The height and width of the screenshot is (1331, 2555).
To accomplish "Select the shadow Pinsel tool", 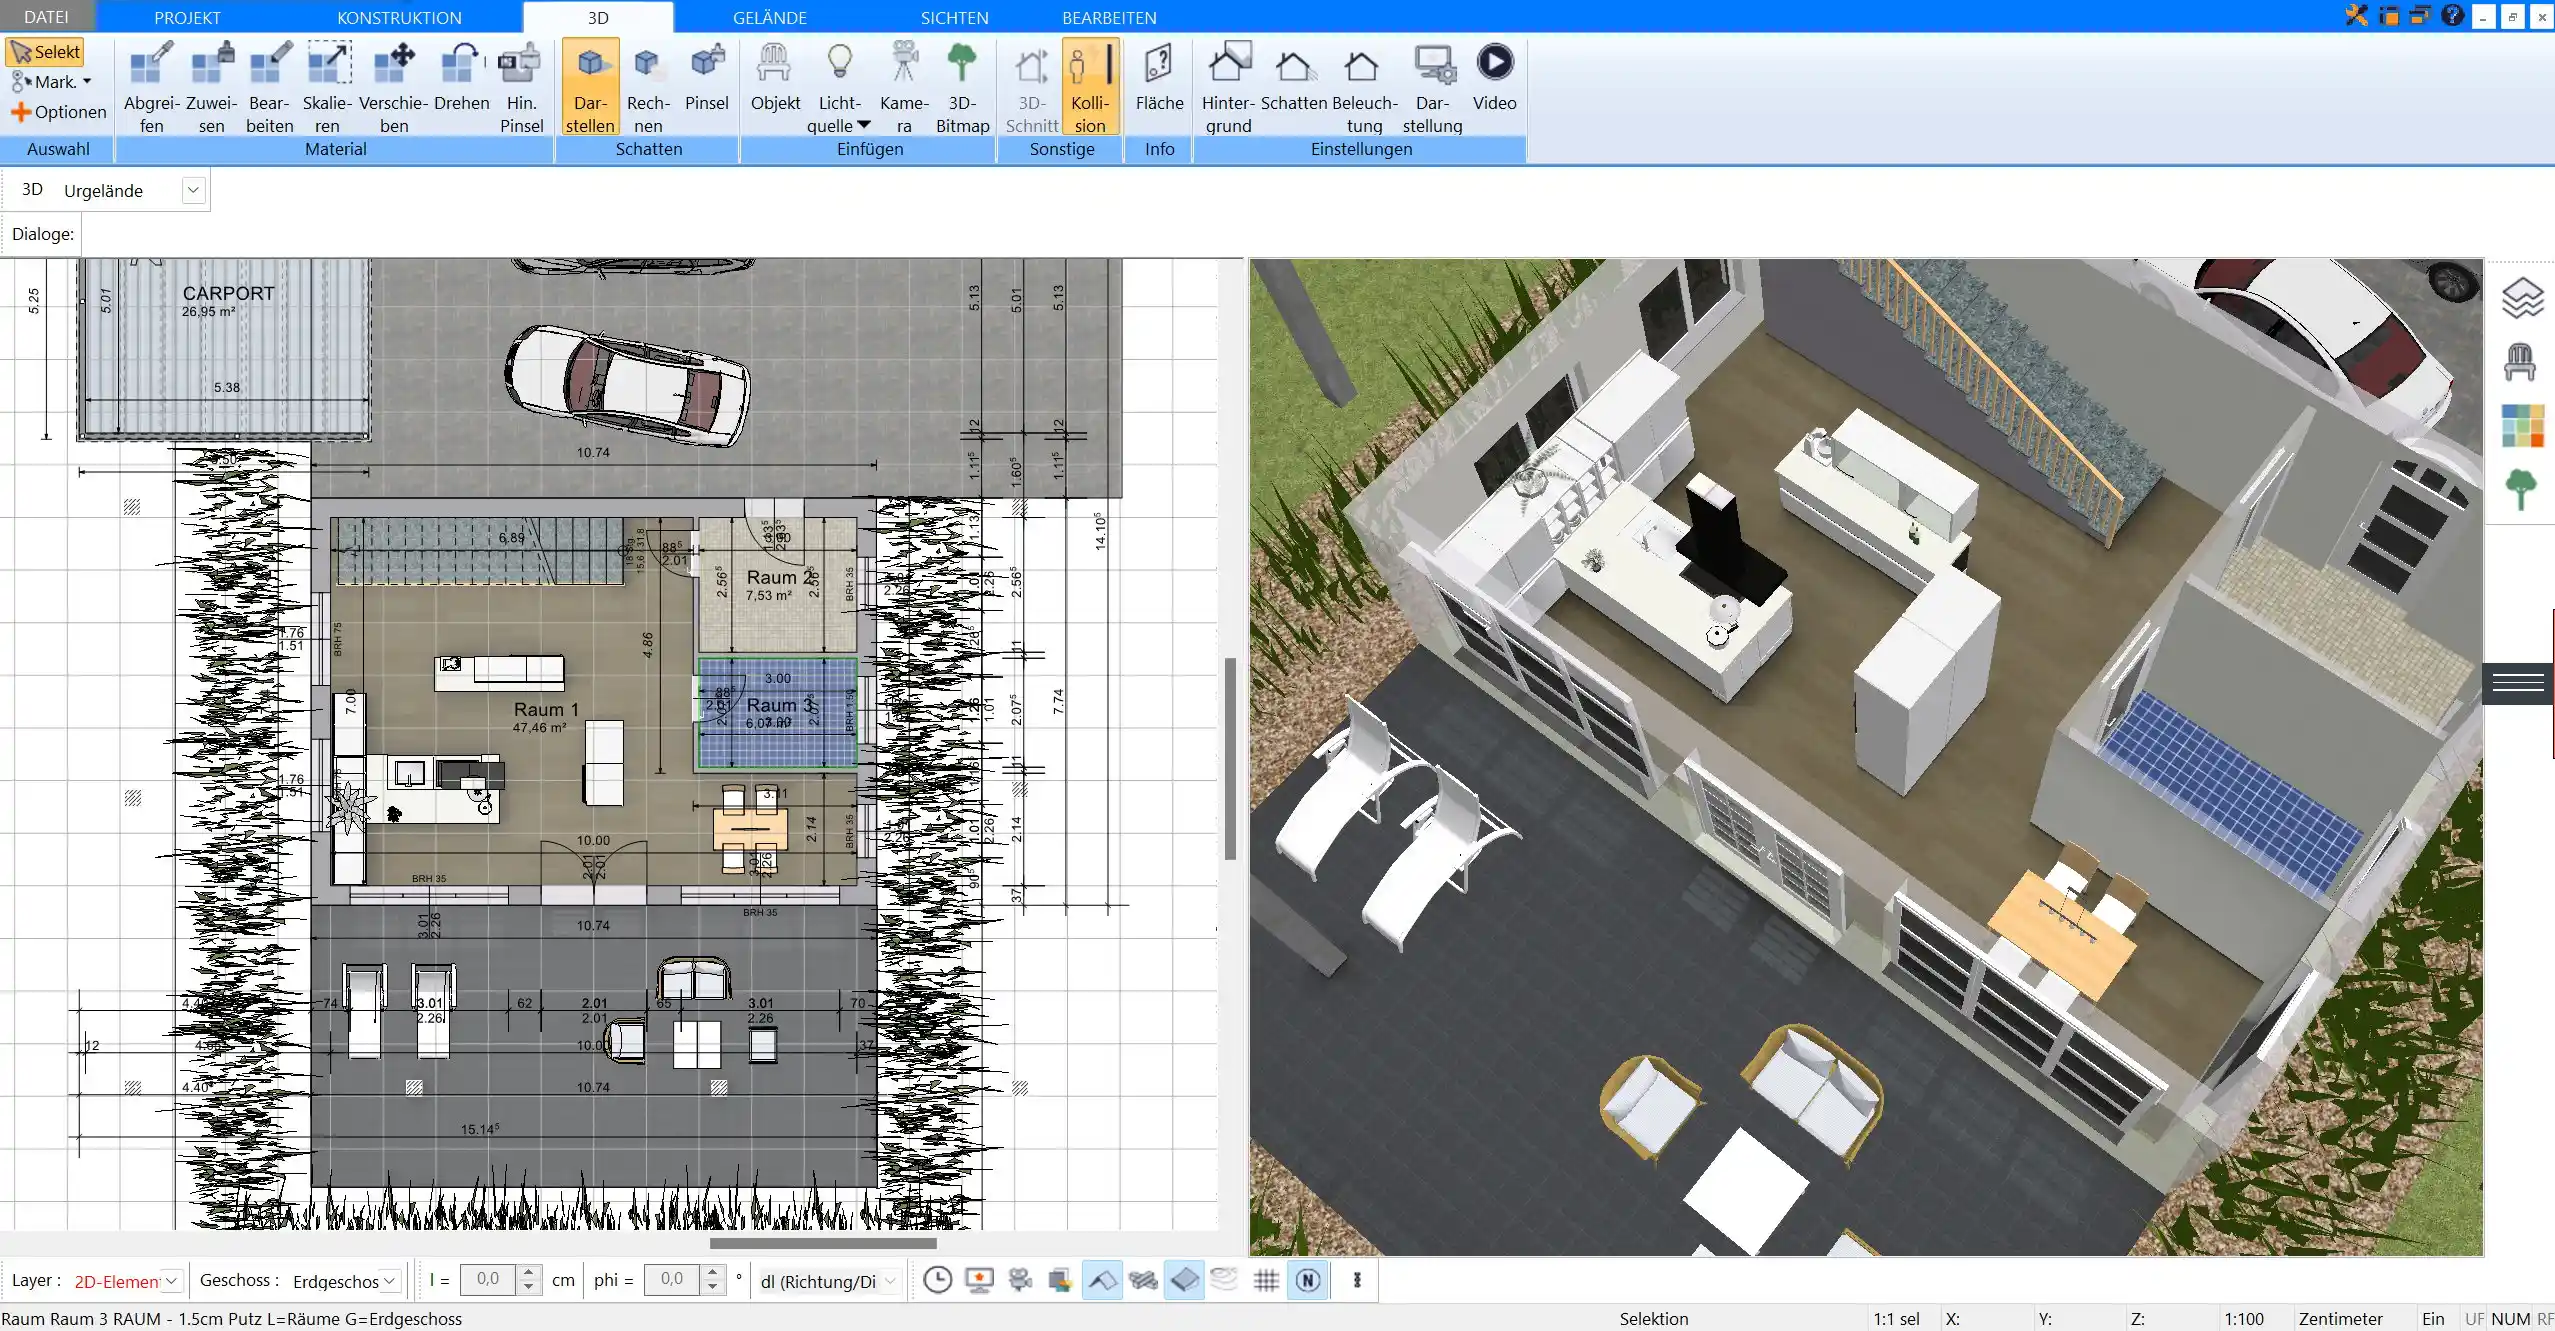I will (707, 76).
